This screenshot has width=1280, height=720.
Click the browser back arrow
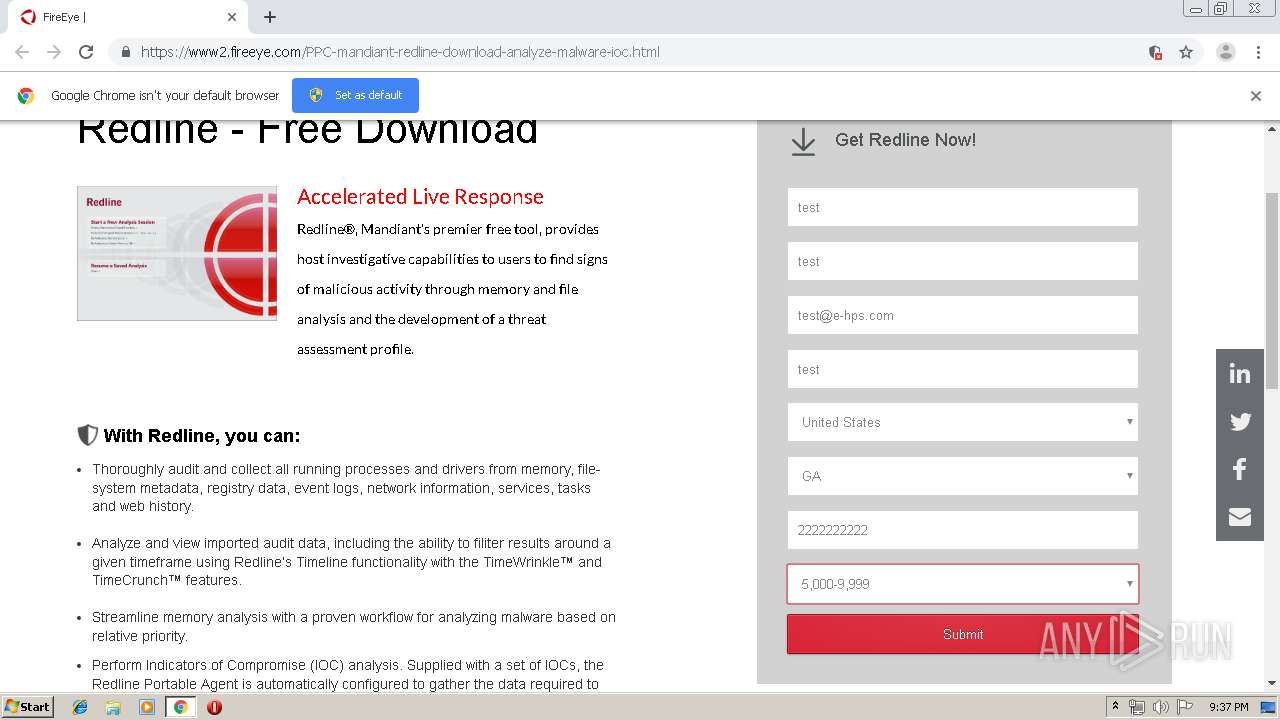(22, 52)
